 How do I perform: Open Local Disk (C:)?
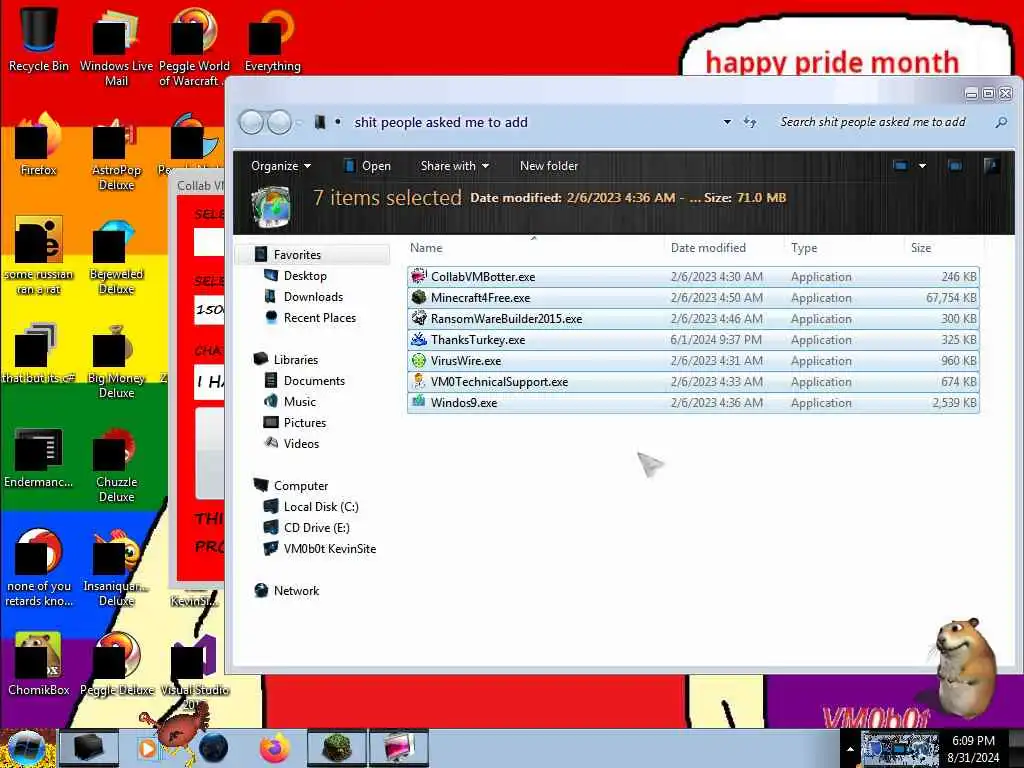click(320, 506)
